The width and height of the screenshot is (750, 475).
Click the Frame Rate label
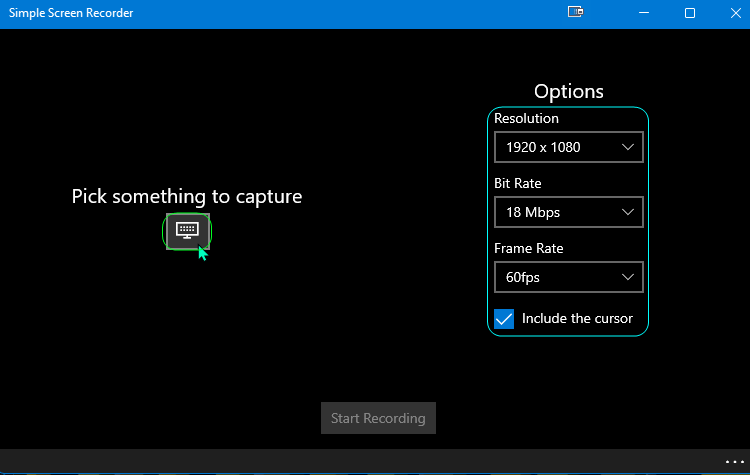click(529, 248)
